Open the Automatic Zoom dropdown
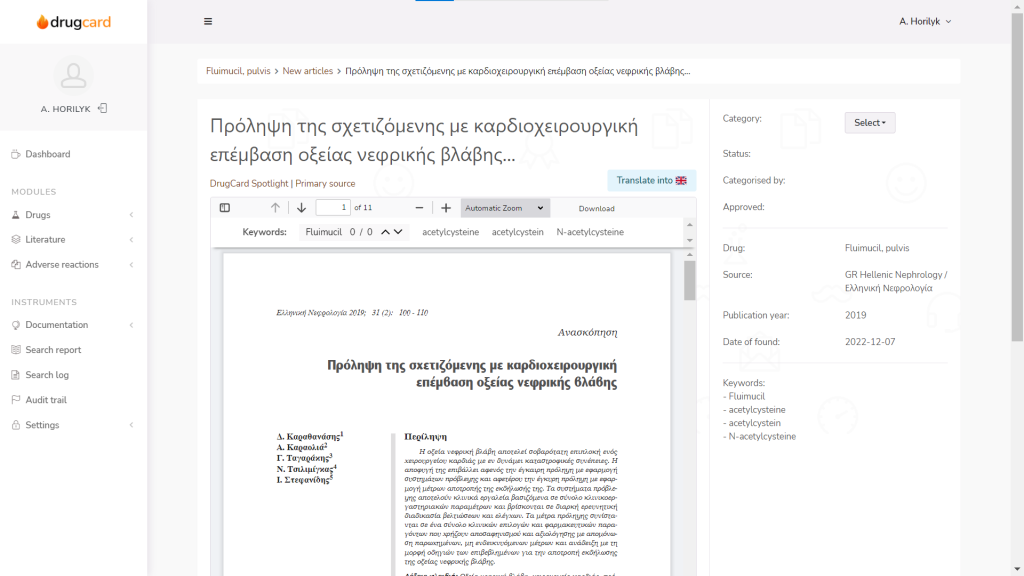This screenshot has width=1024, height=576. [x=505, y=208]
